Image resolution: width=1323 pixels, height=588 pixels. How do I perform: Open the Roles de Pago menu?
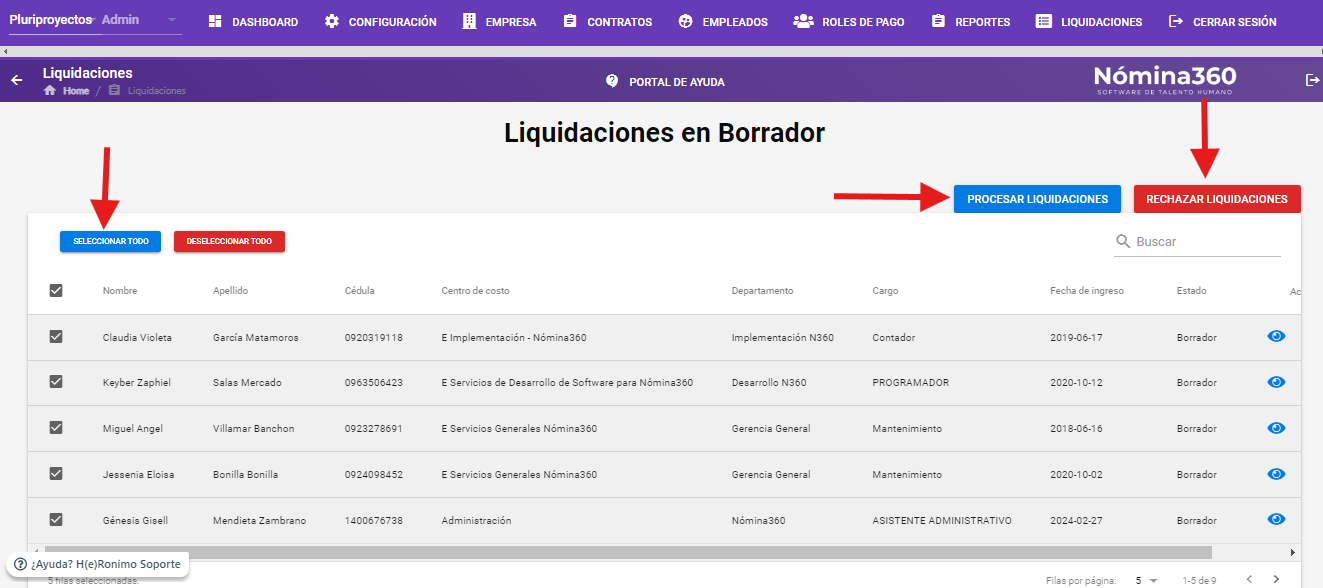(849, 21)
